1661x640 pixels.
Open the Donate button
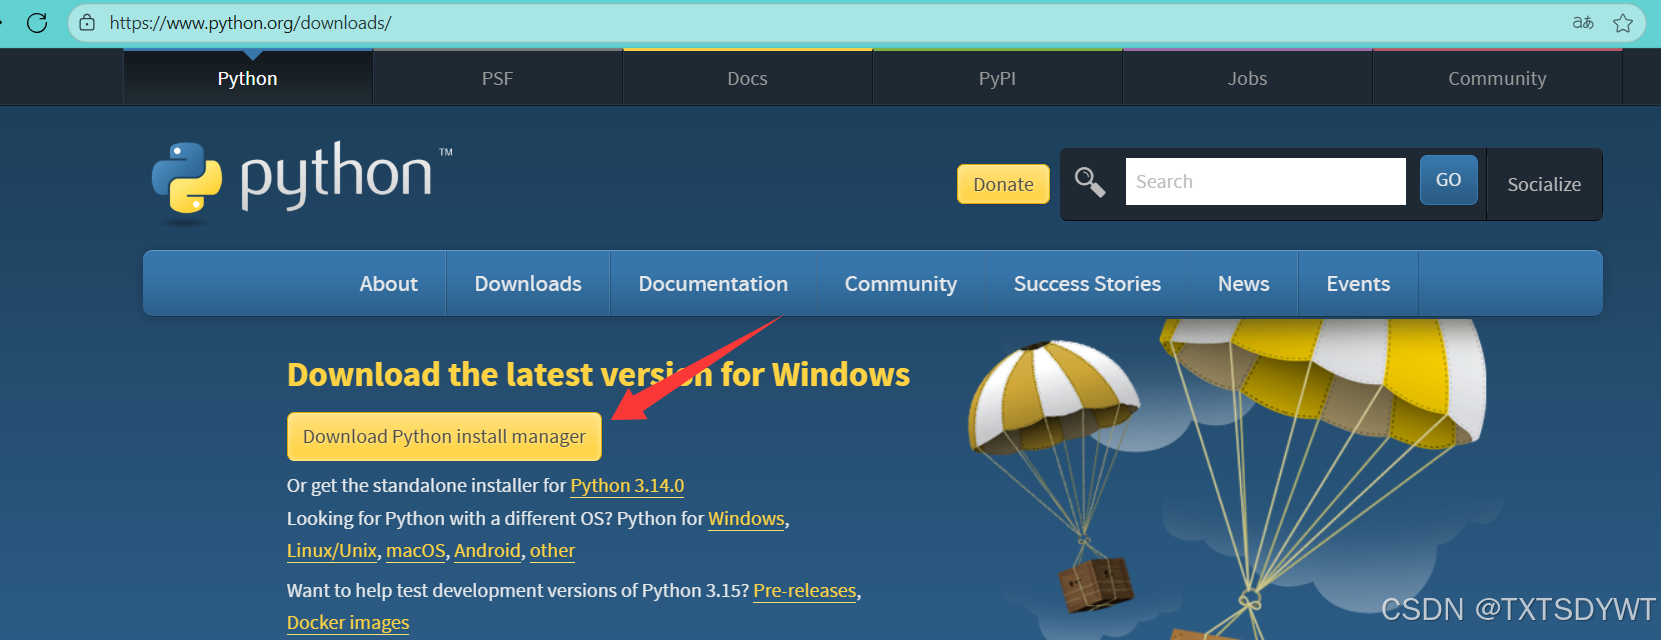tap(1003, 184)
